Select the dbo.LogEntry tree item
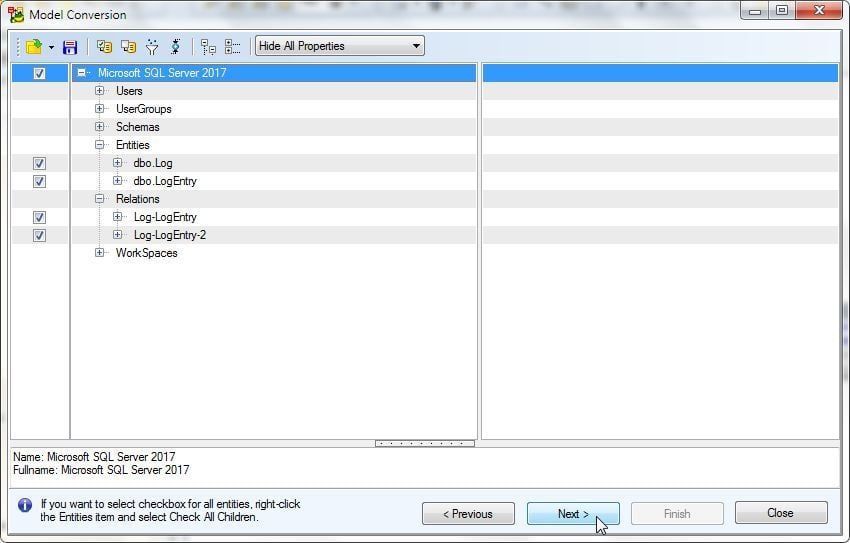The width and height of the screenshot is (850, 543). pyautogui.click(x=165, y=181)
